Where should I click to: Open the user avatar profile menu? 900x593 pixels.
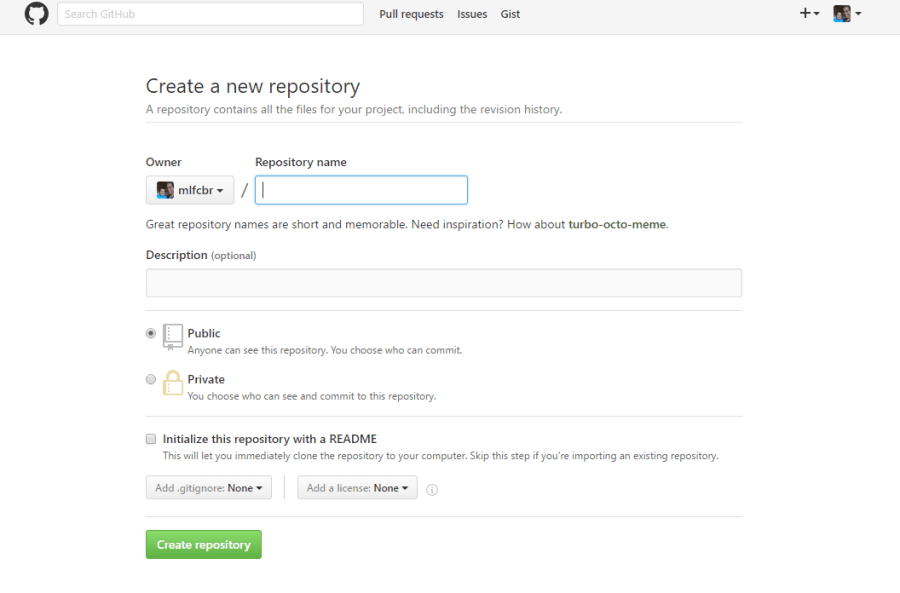coord(847,14)
